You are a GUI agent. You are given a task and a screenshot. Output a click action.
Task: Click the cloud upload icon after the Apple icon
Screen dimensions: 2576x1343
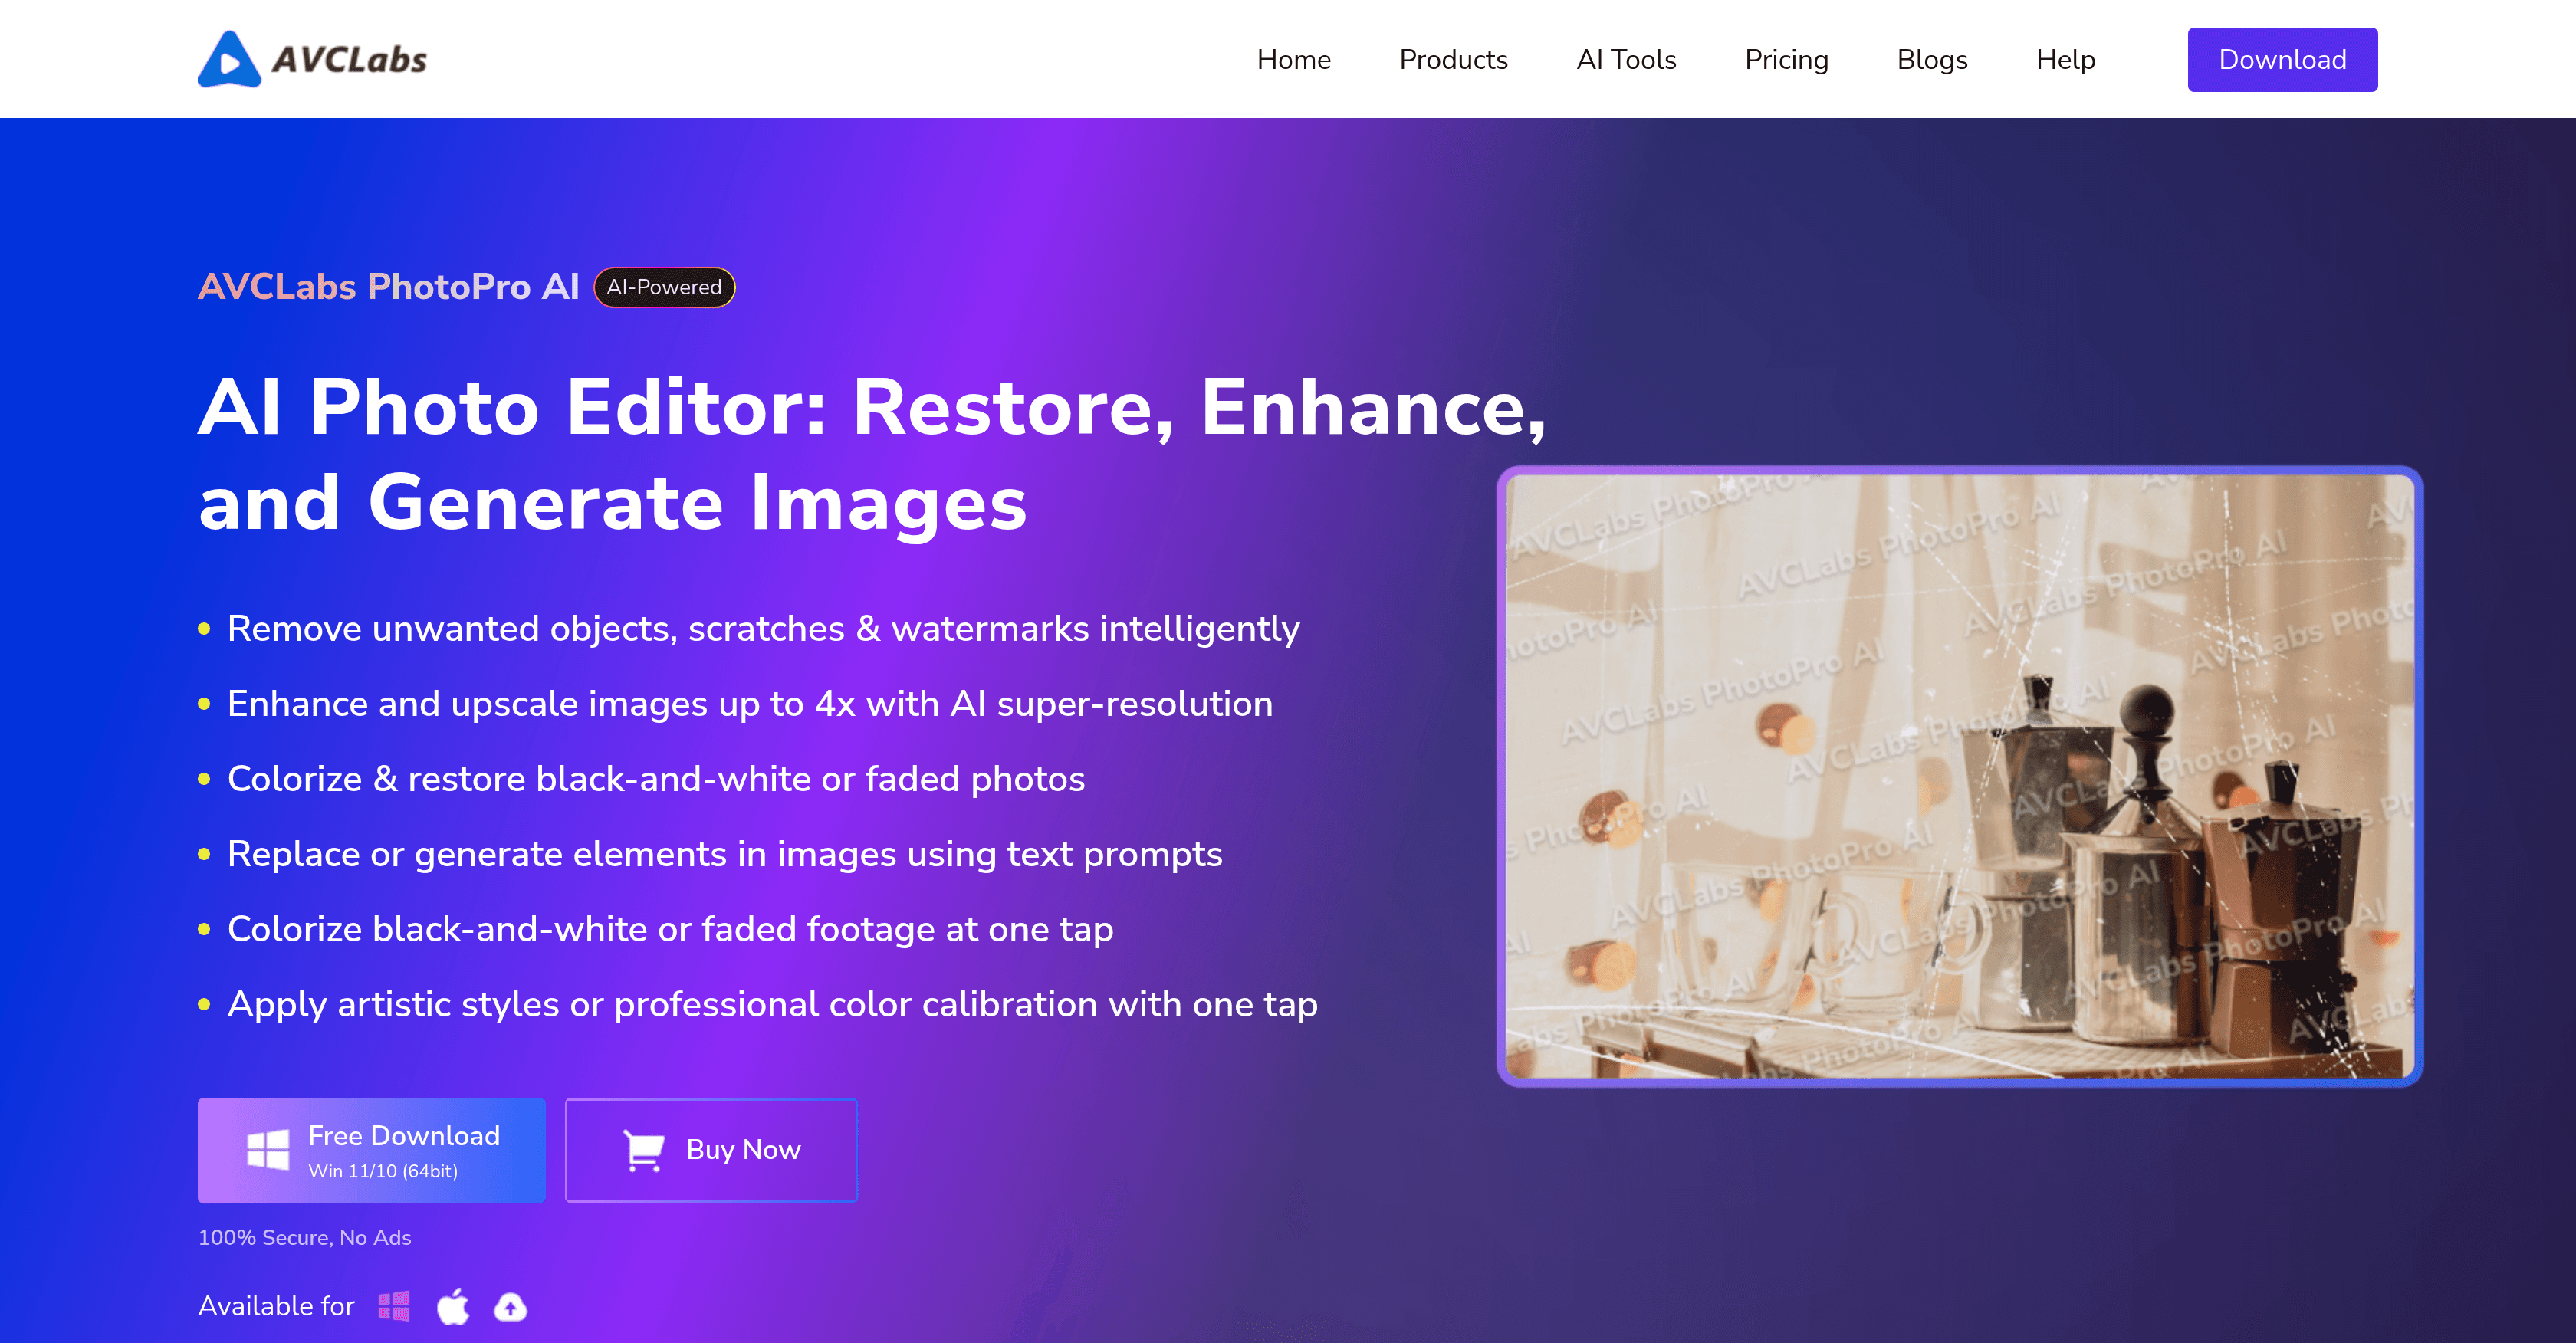pos(509,1306)
